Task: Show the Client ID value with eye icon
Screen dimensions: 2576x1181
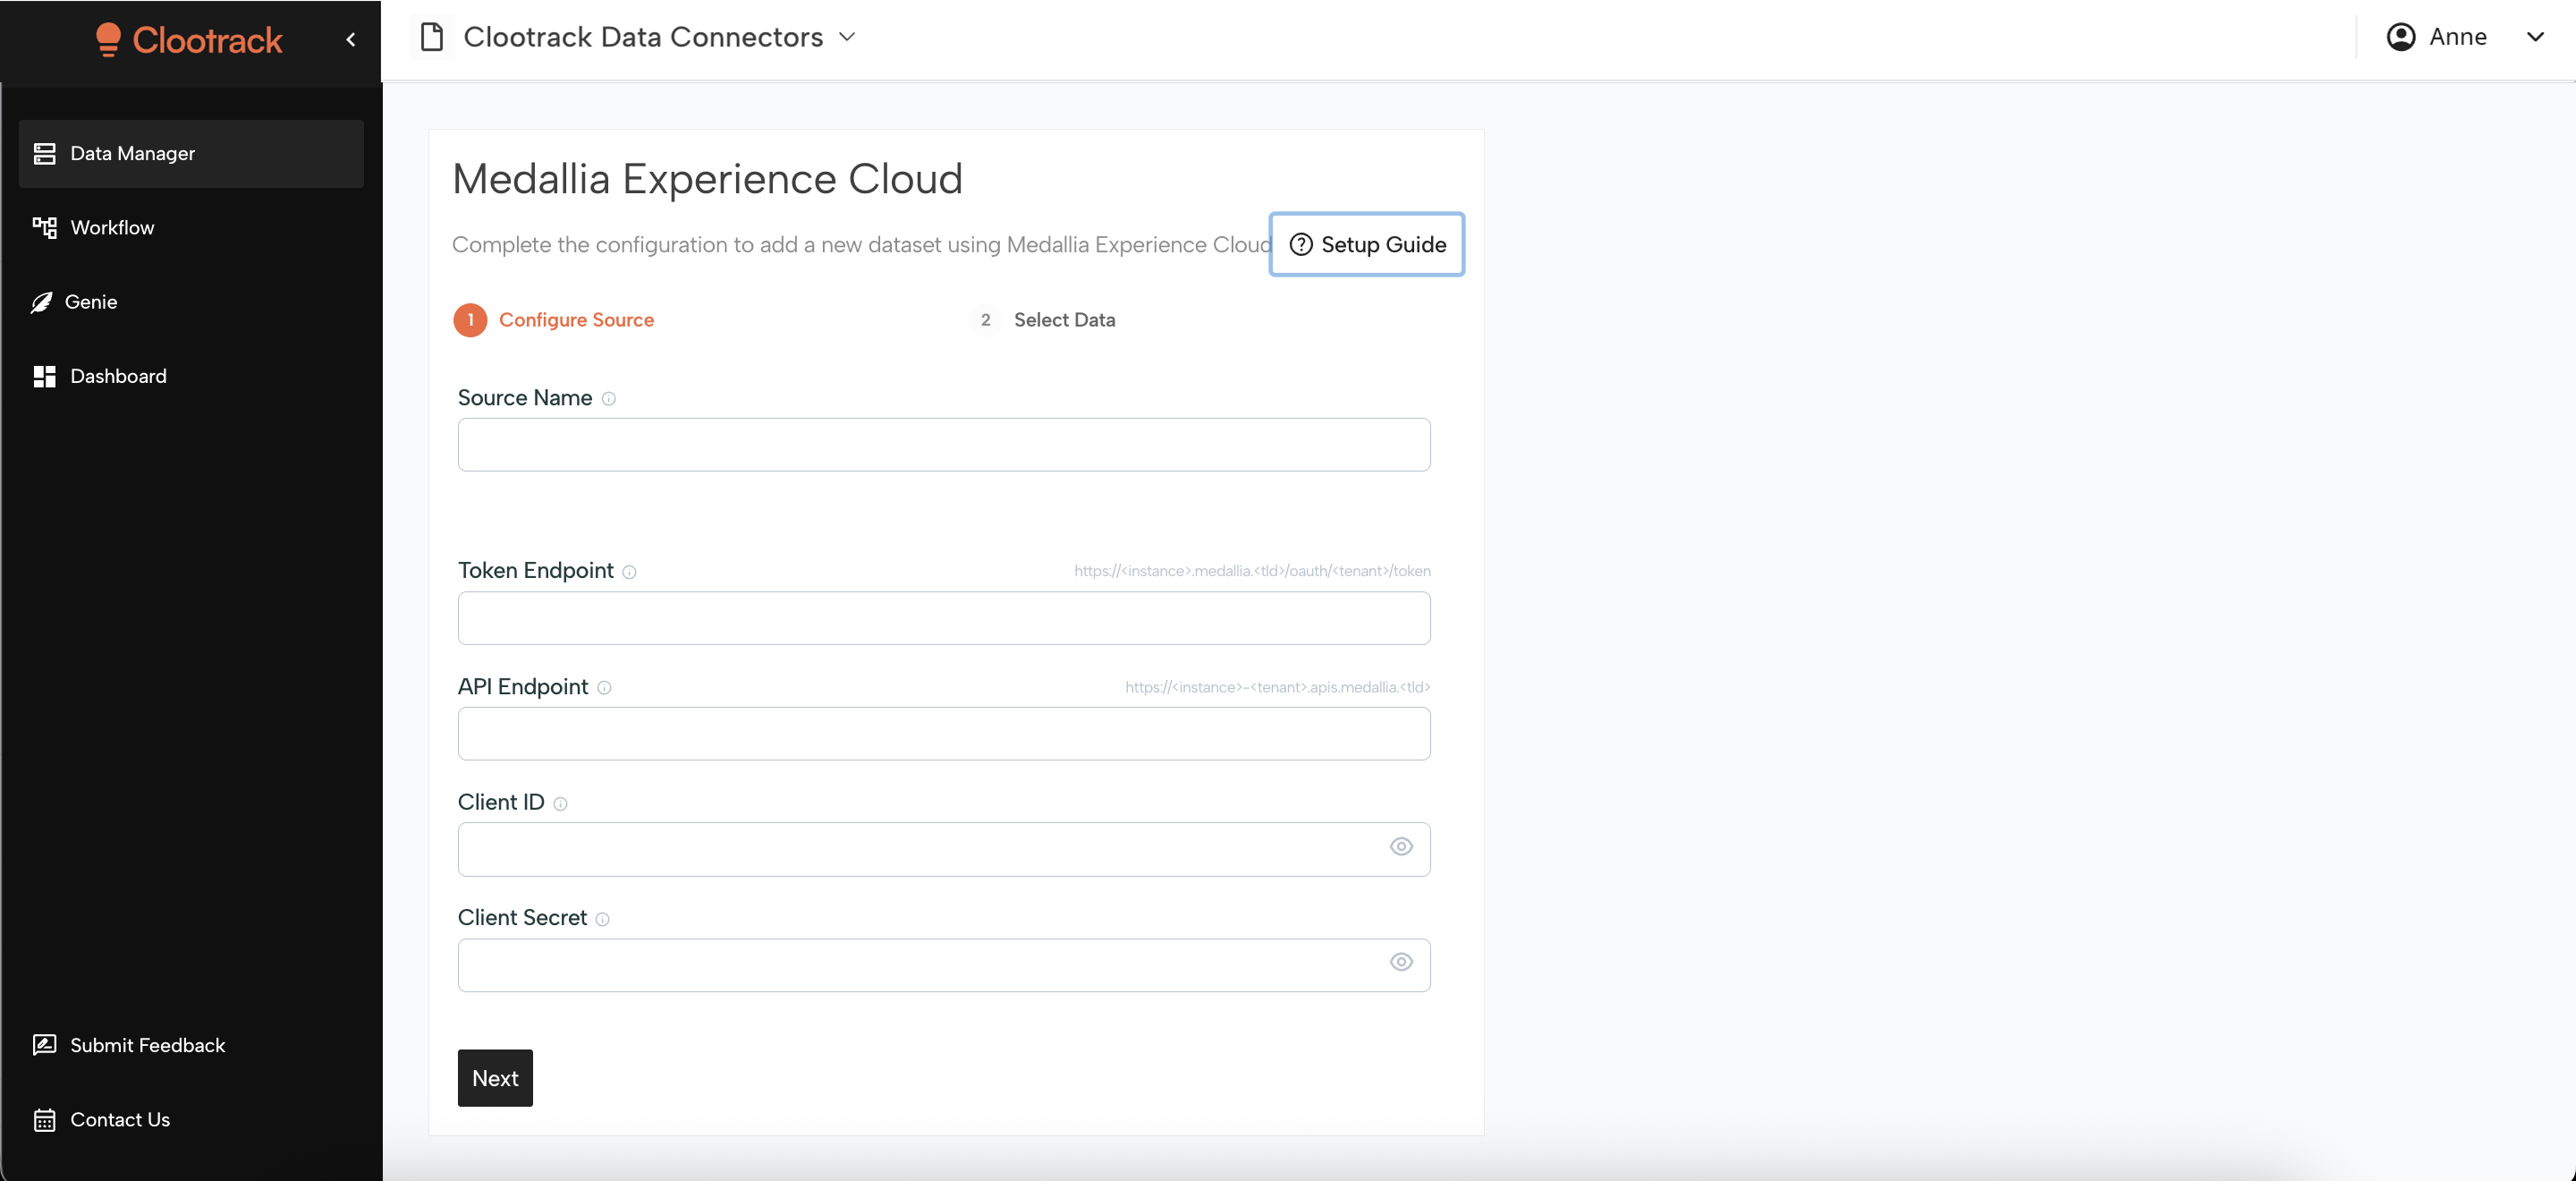Action: click(x=1401, y=846)
